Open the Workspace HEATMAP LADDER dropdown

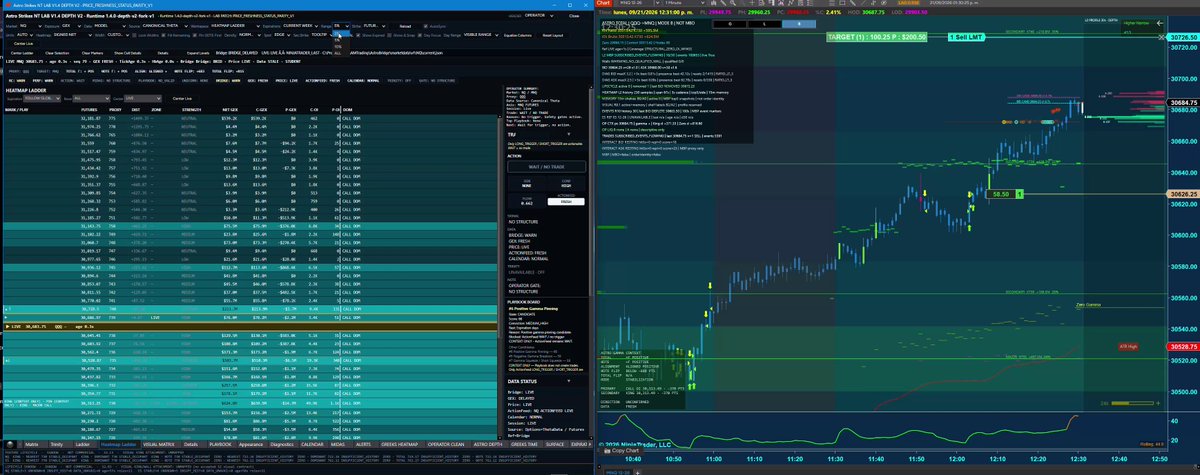[x=234, y=24]
